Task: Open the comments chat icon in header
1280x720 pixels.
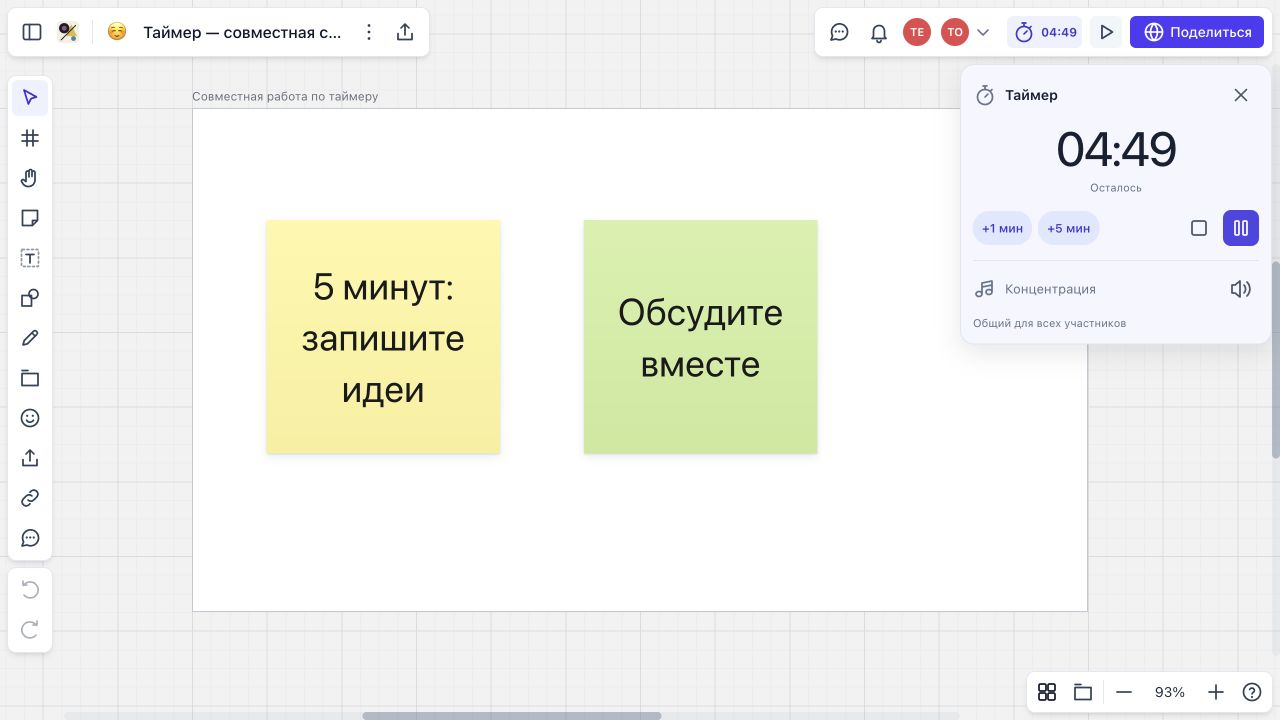Action: pyautogui.click(x=840, y=32)
